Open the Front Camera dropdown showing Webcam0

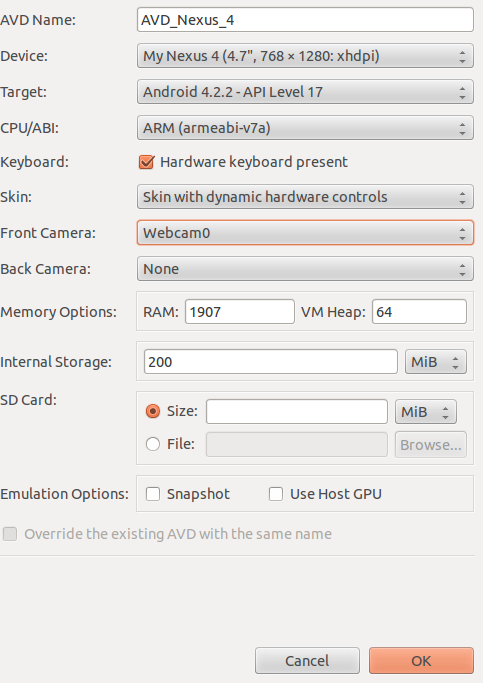tap(305, 233)
